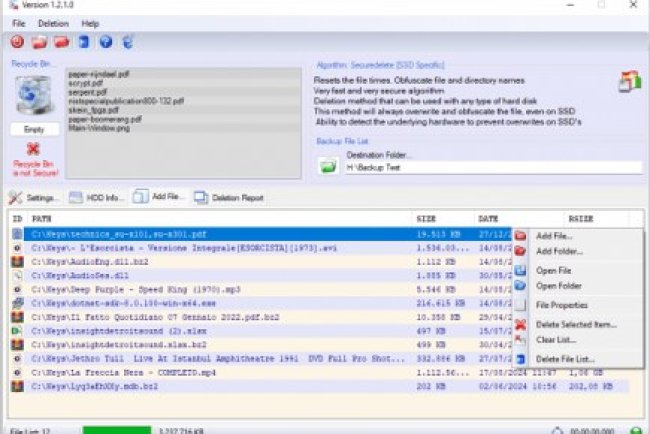The image size is (650, 434).
Task: Select paper-boomerang.pdf in recycle bin list
Action: [183, 119]
